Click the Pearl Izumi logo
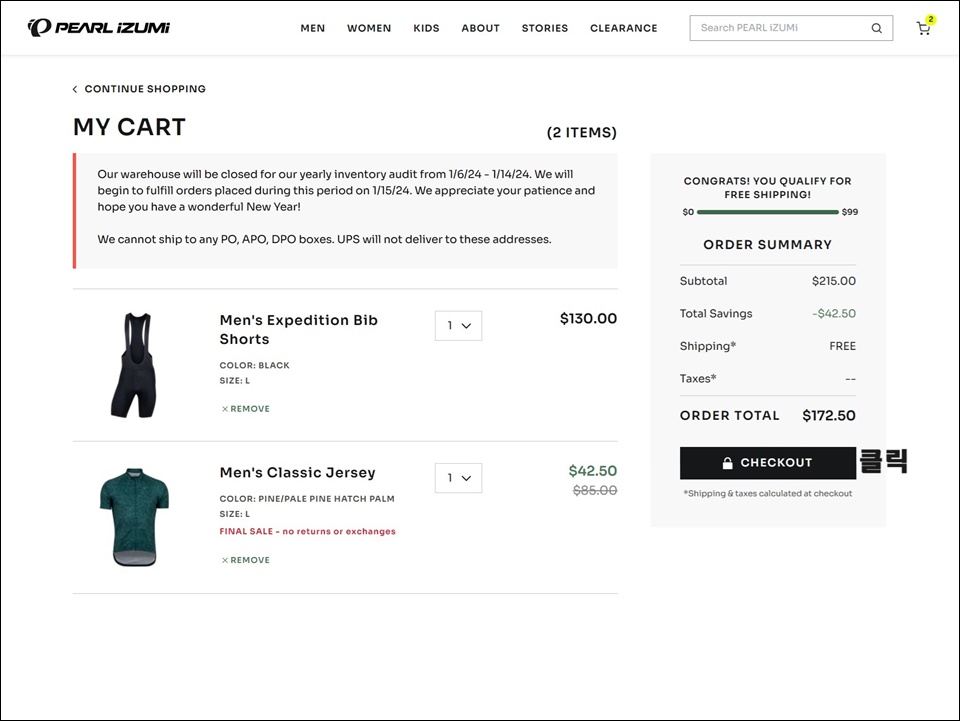Image resolution: width=960 pixels, height=721 pixels. (99, 28)
